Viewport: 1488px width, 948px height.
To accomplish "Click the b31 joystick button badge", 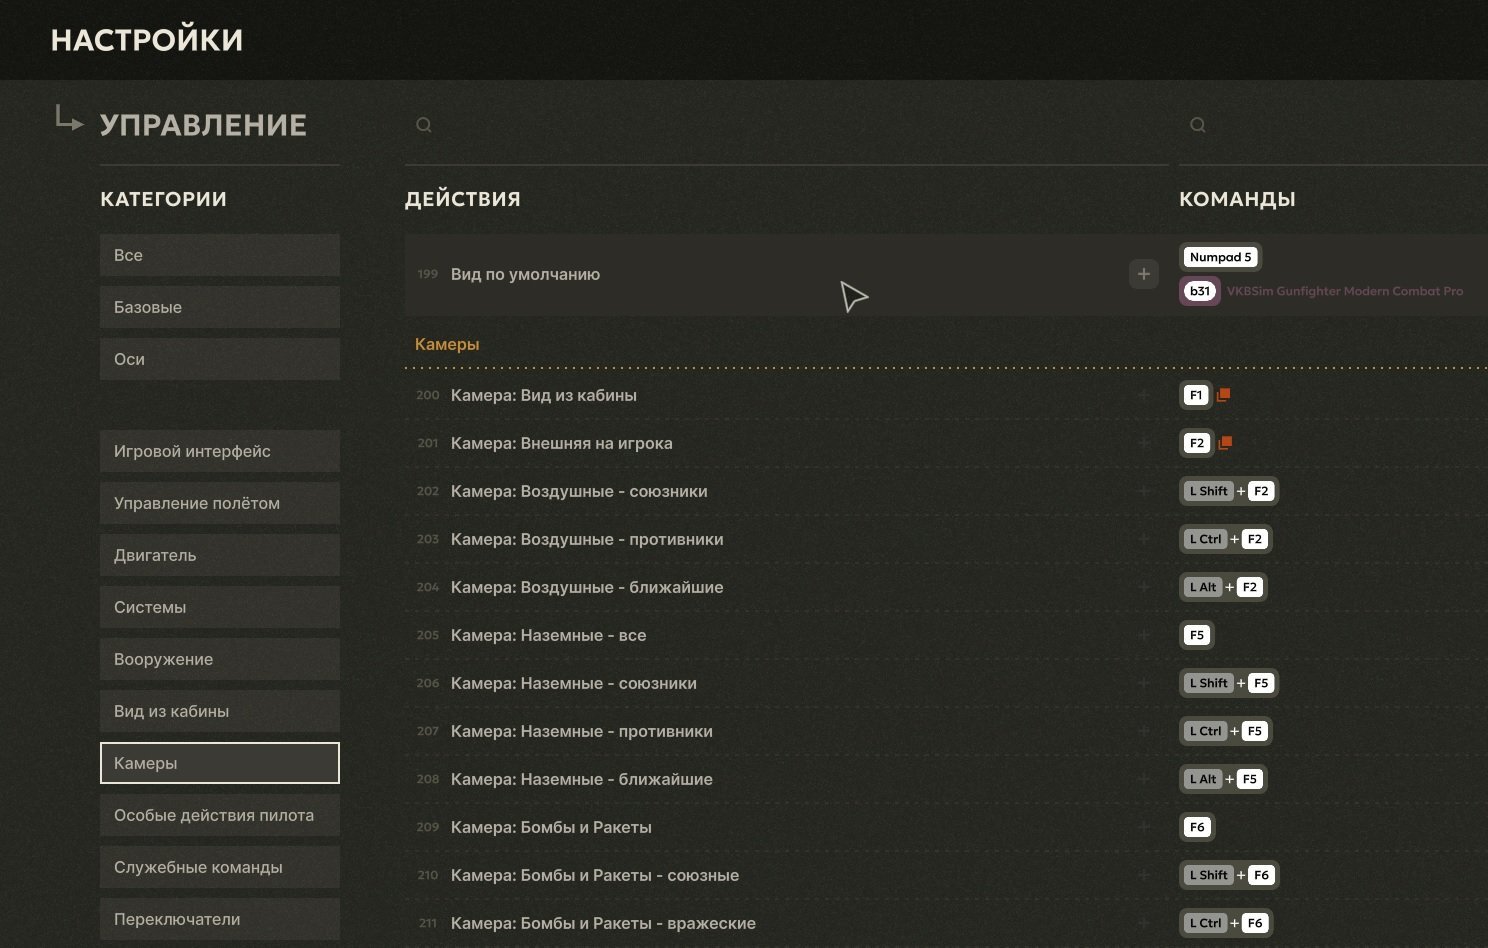I will tap(1200, 291).
